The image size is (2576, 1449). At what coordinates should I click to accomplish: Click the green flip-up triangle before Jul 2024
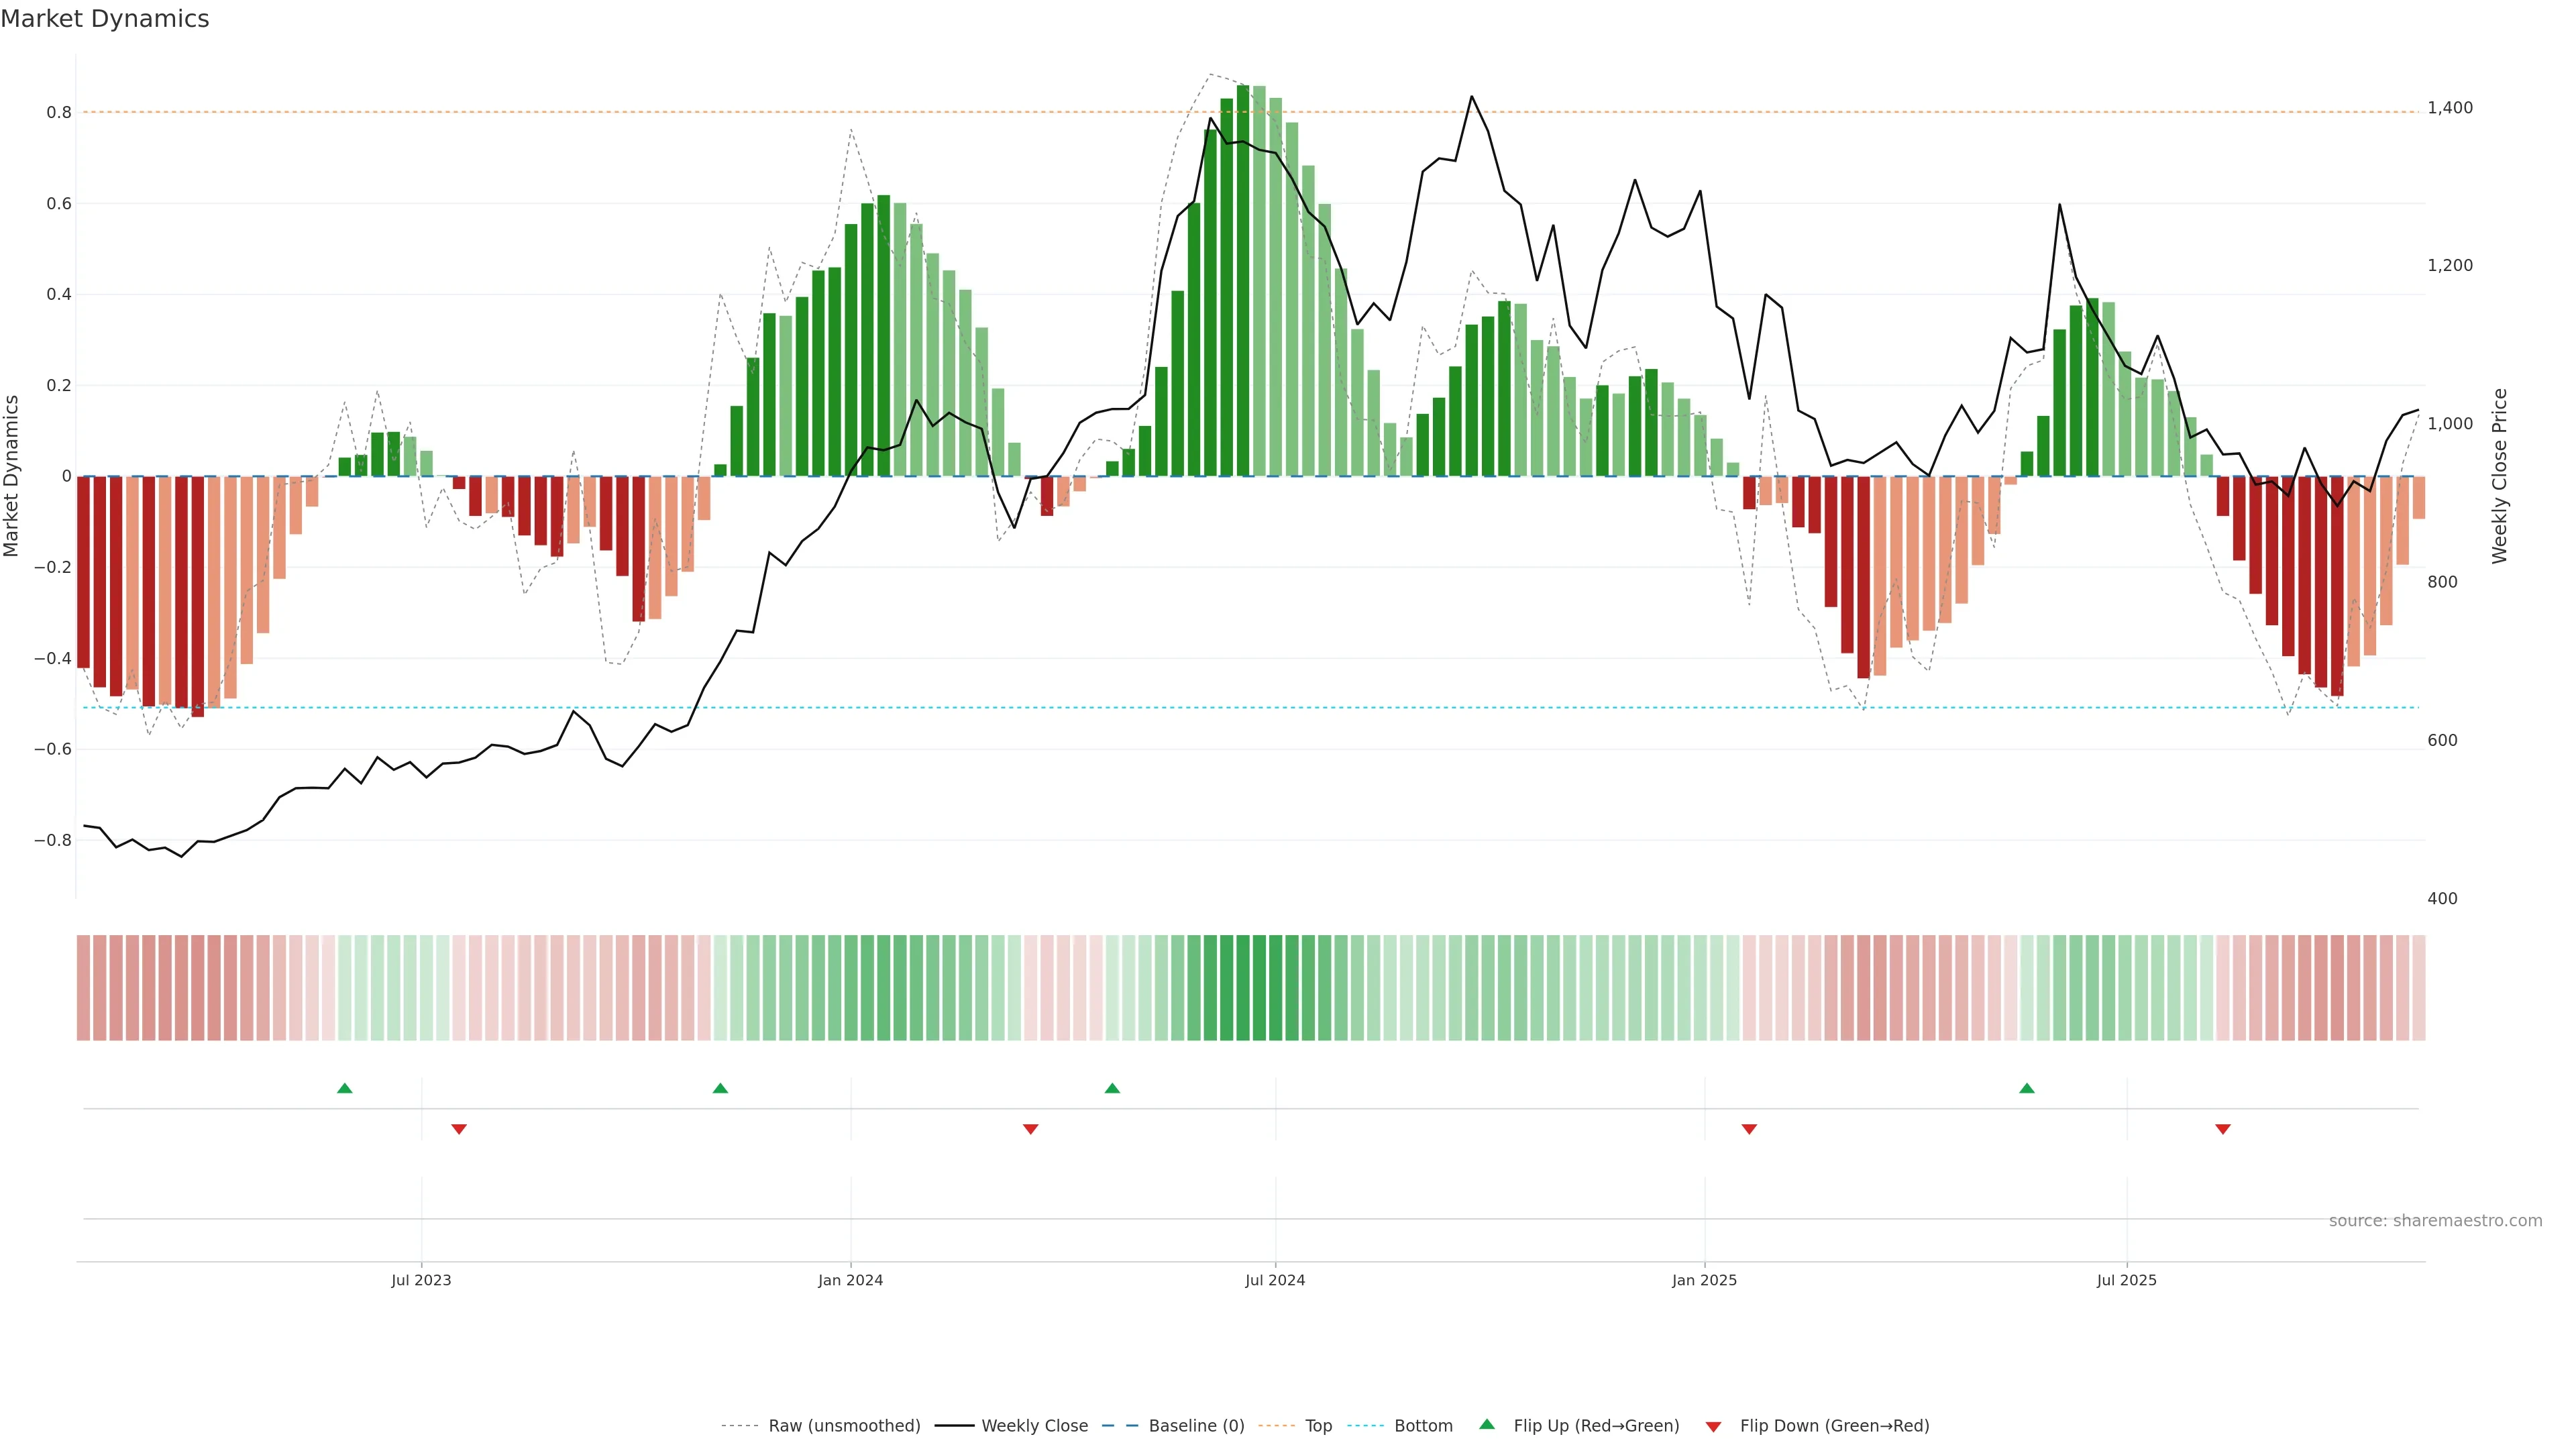click(1112, 1088)
